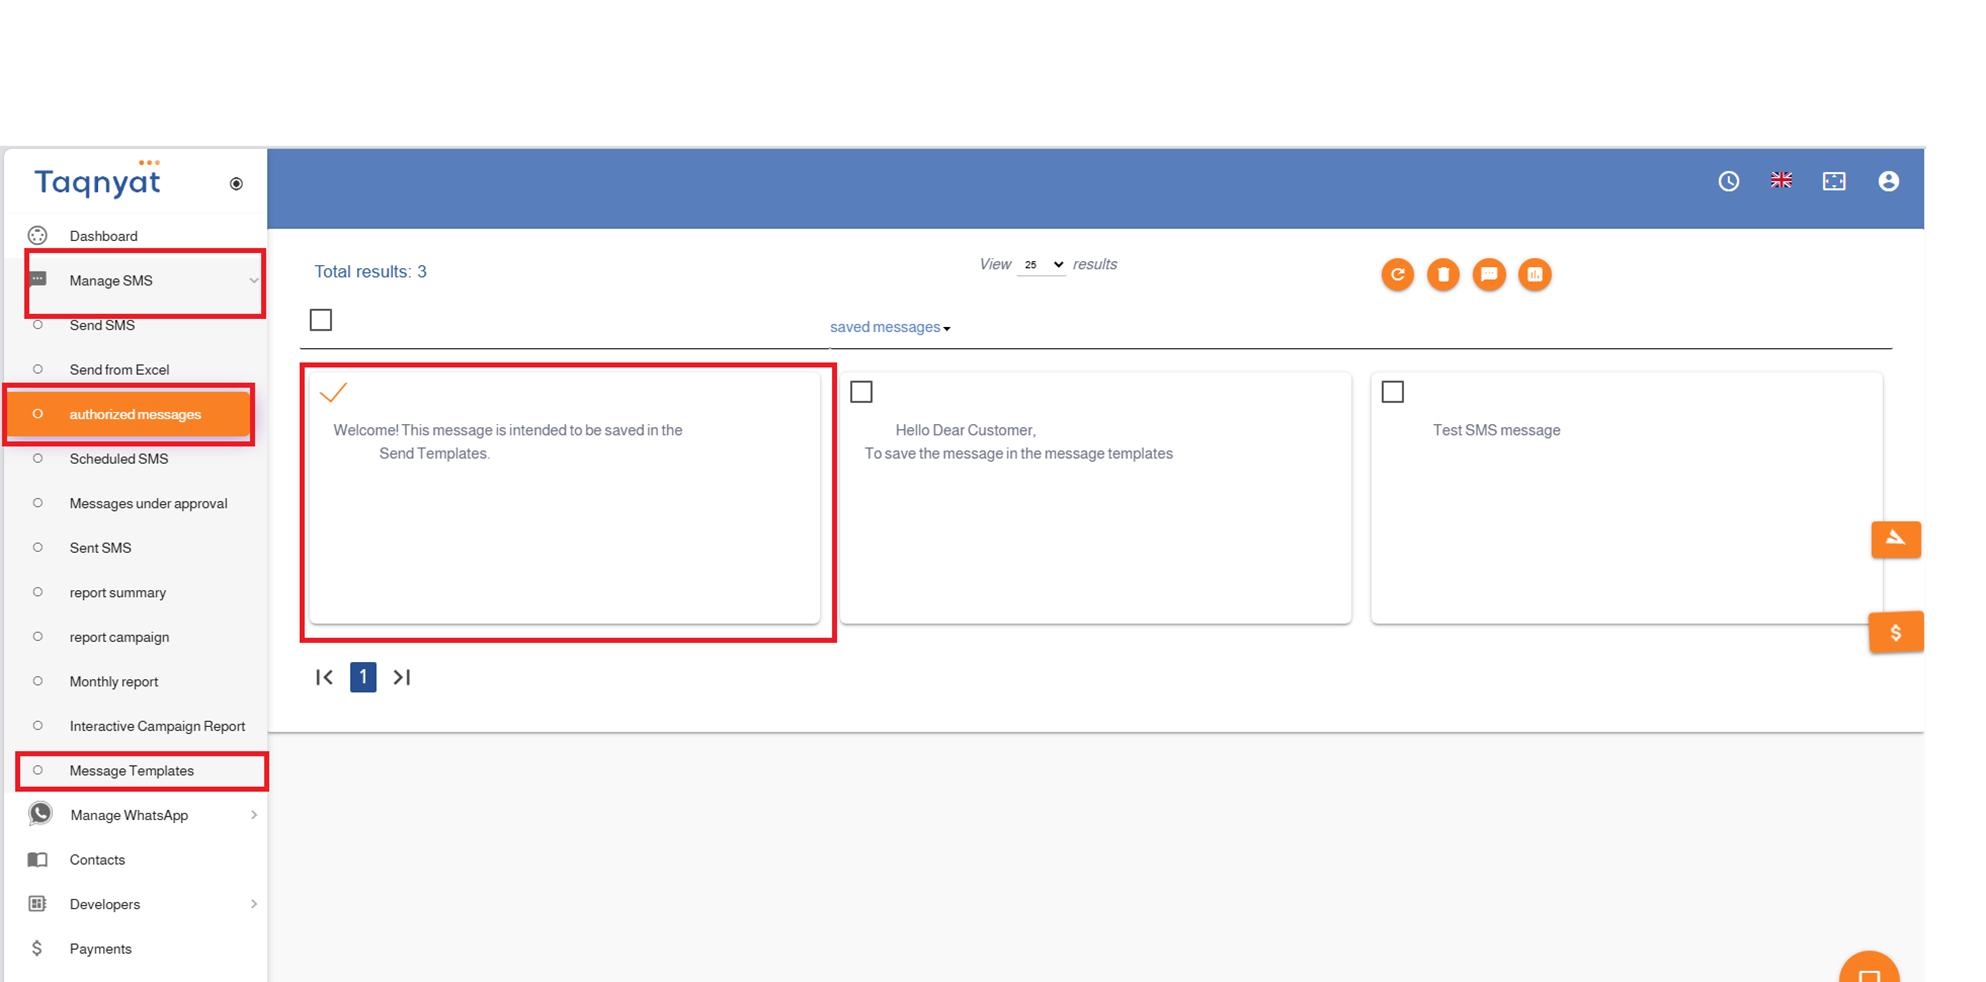Open the saved messages dropdown
The image size is (1986, 982).
[890, 327]
